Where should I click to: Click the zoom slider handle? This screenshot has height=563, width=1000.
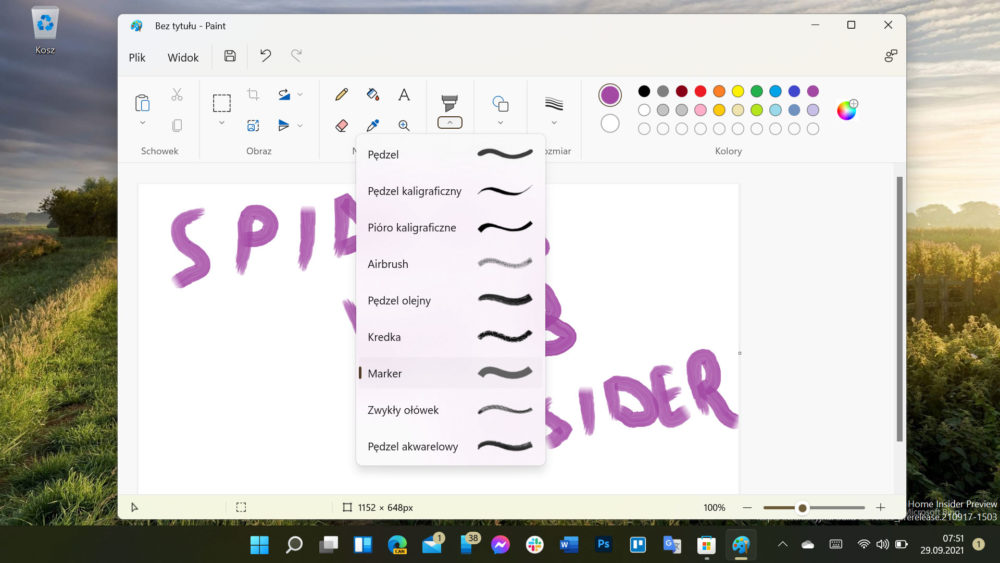tap(802, 508)
